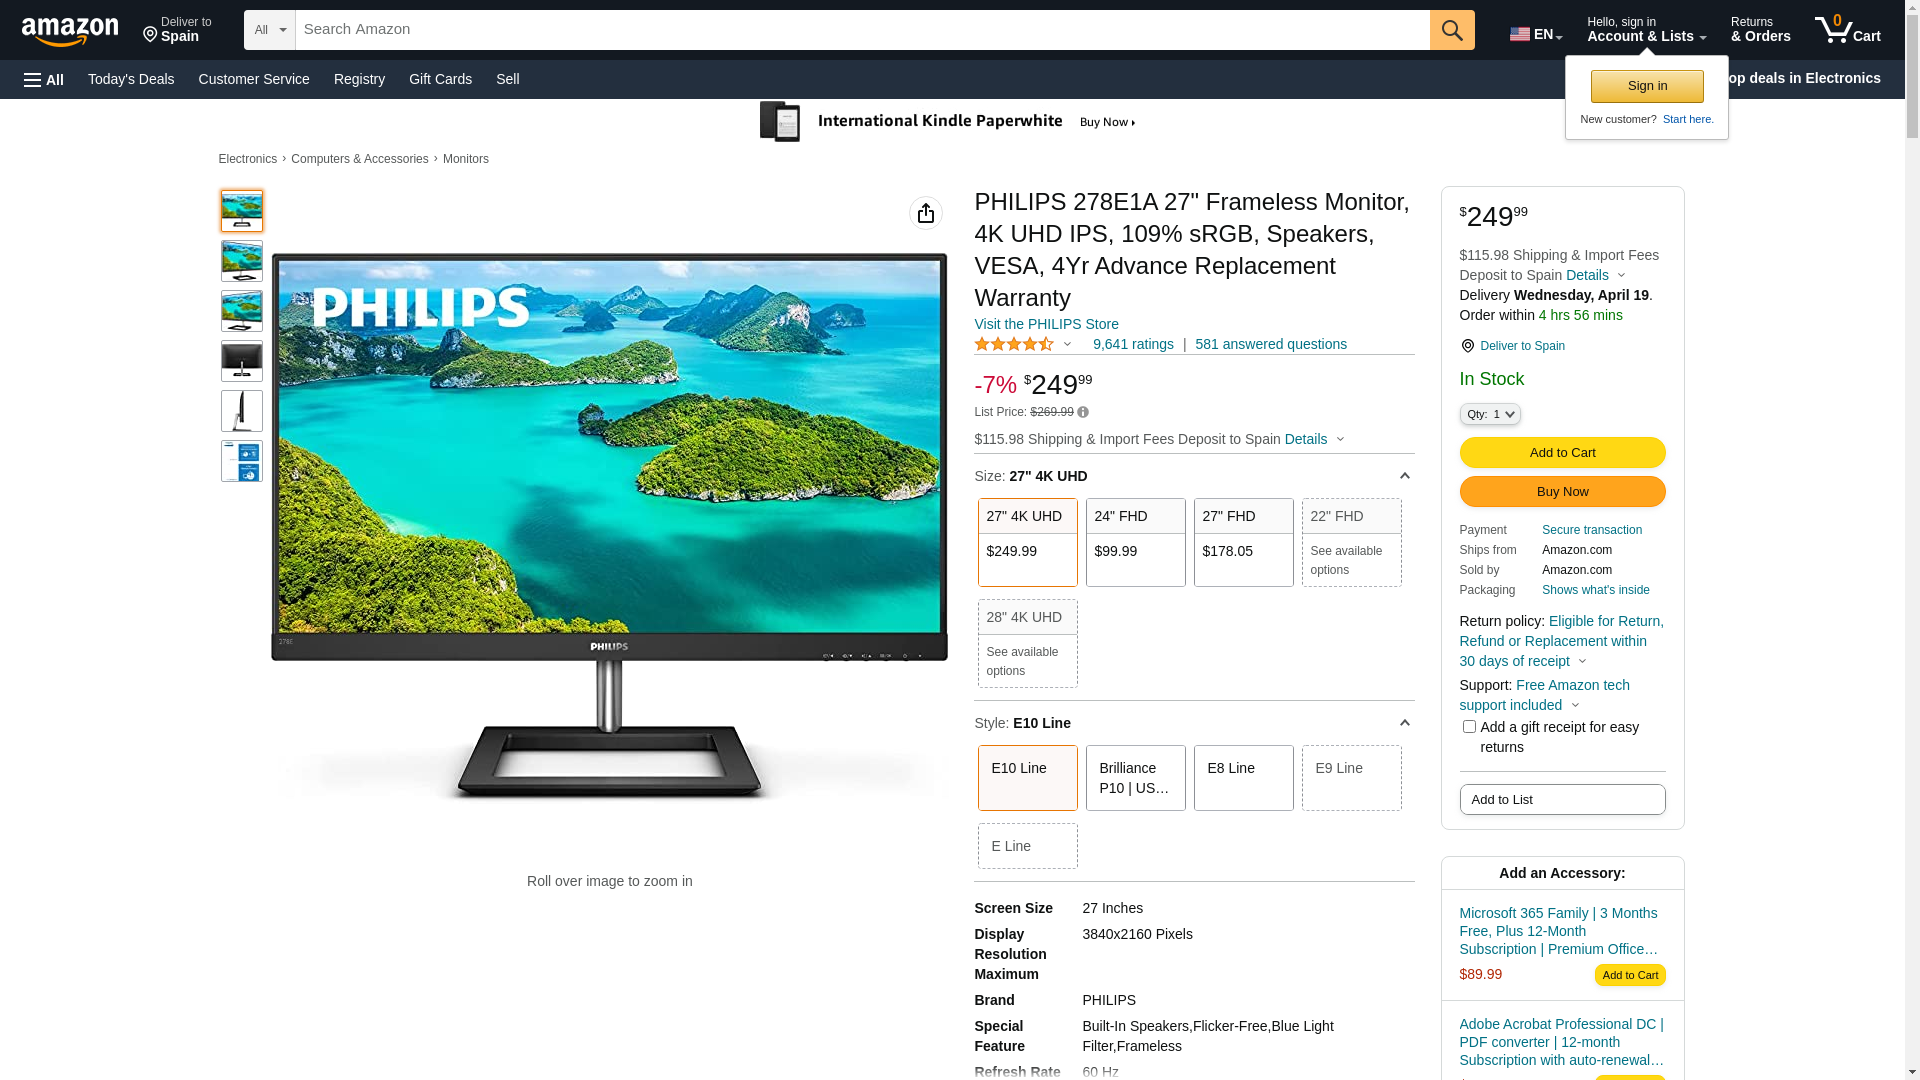Open the All hamburger menu
Image resolution: width=1920 pixels, height=1080 pixels.
pyautogui.click(x=44, y=79)
